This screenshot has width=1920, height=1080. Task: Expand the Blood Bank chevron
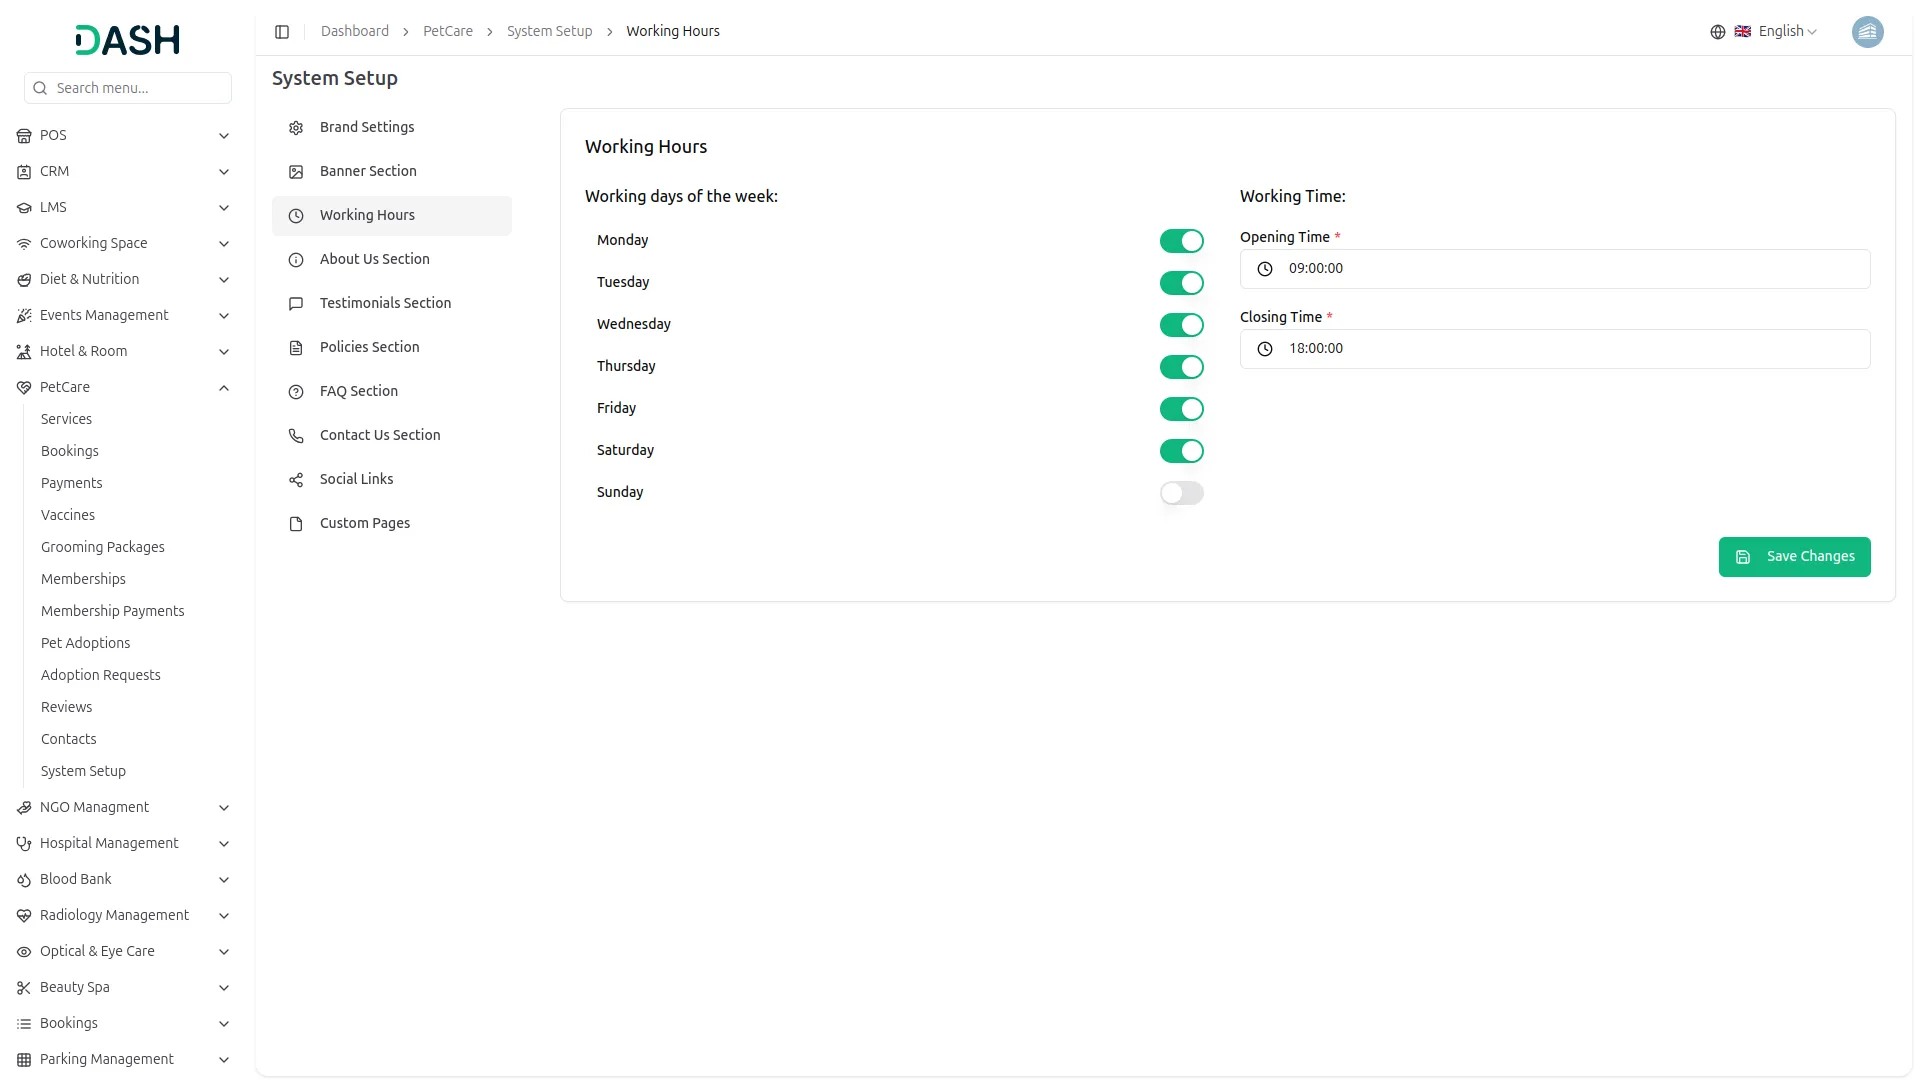point(224,880)
